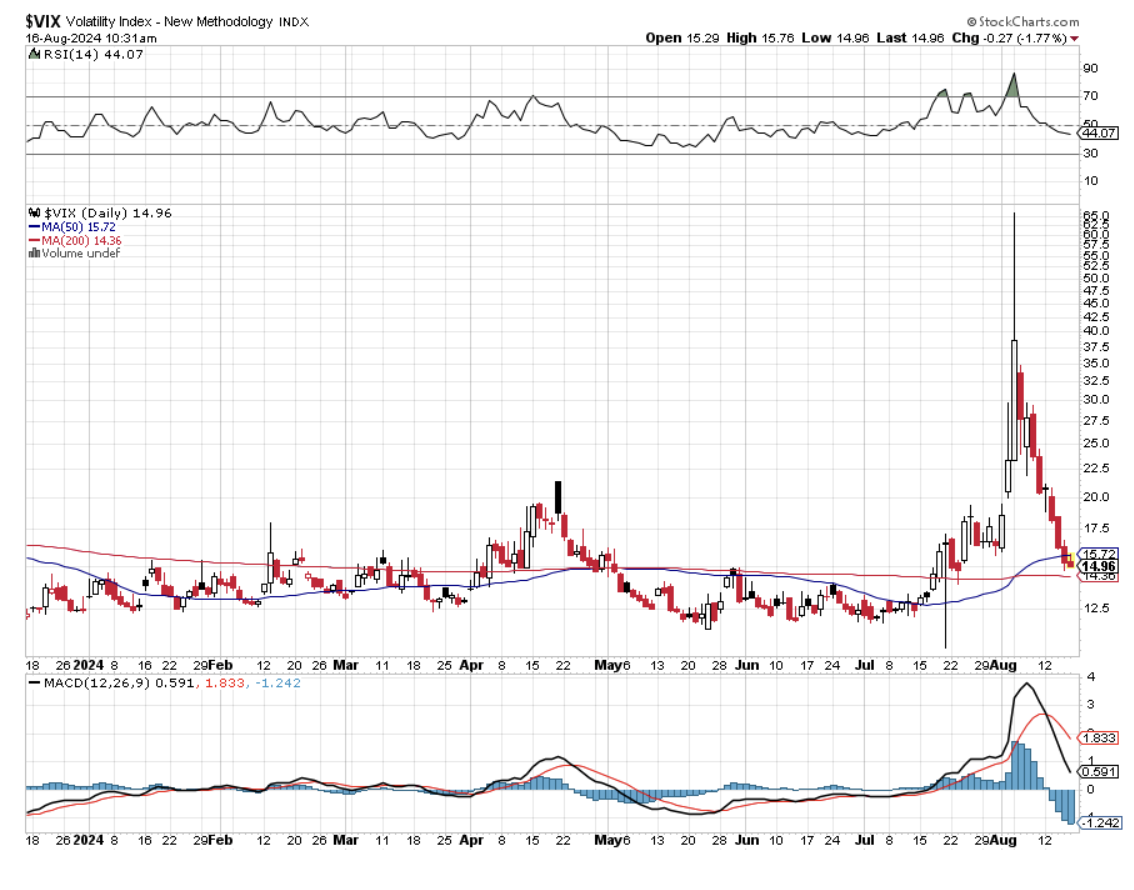This screenshot has width=1134, height=890.
Task: Click the blue MA(50) line swatch in legend
Action: (x=34, y=227)
